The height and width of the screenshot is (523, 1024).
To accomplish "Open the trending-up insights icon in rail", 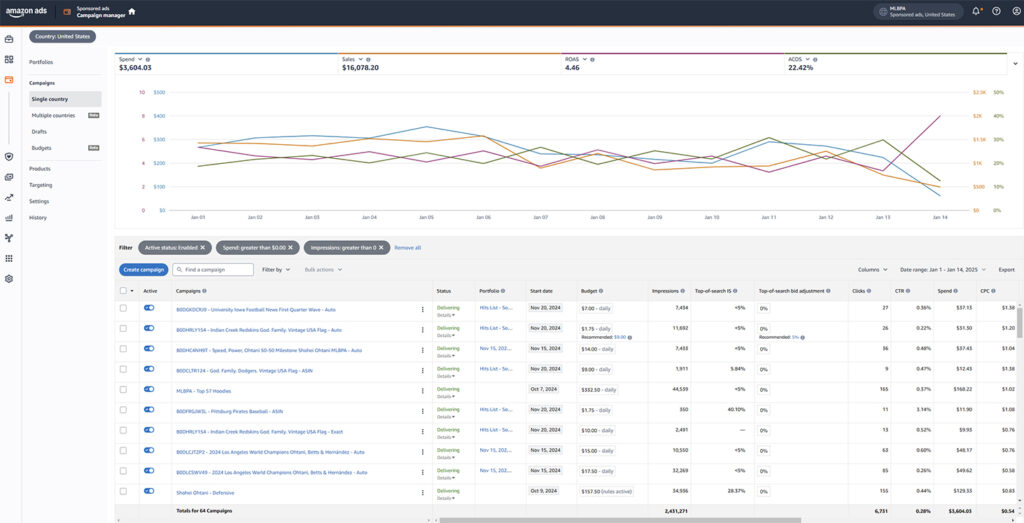I will [x=8, y=197].
